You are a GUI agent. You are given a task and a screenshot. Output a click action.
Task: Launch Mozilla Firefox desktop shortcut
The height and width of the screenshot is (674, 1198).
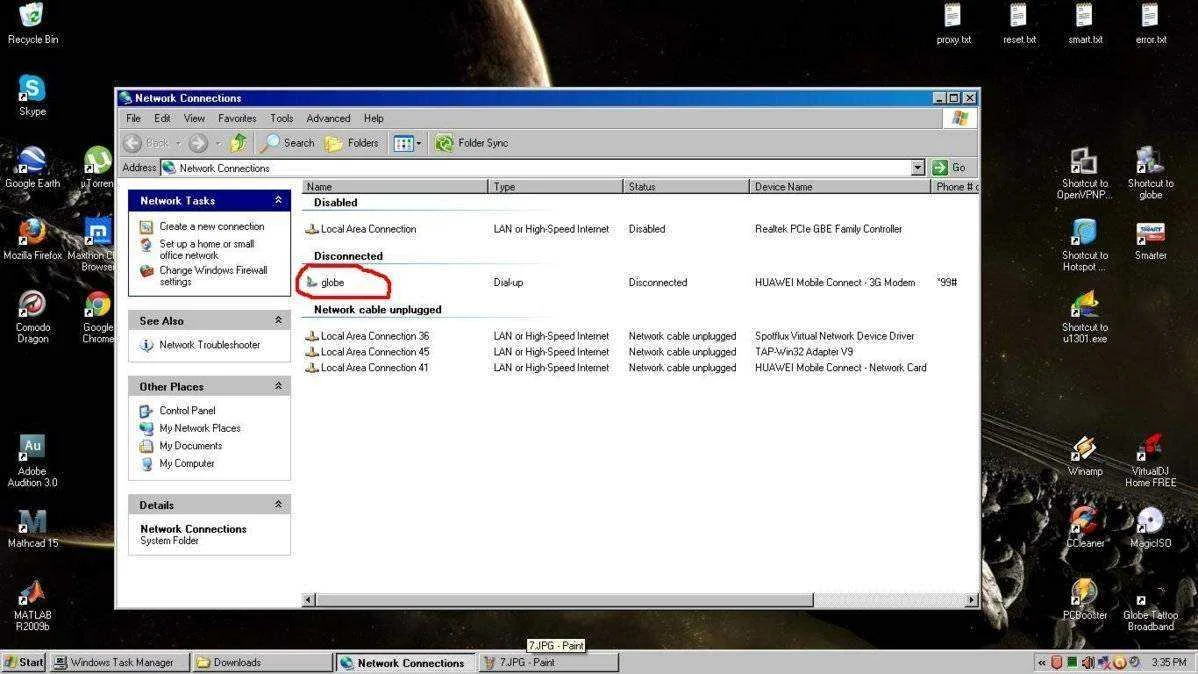click(x=32, y=238)
